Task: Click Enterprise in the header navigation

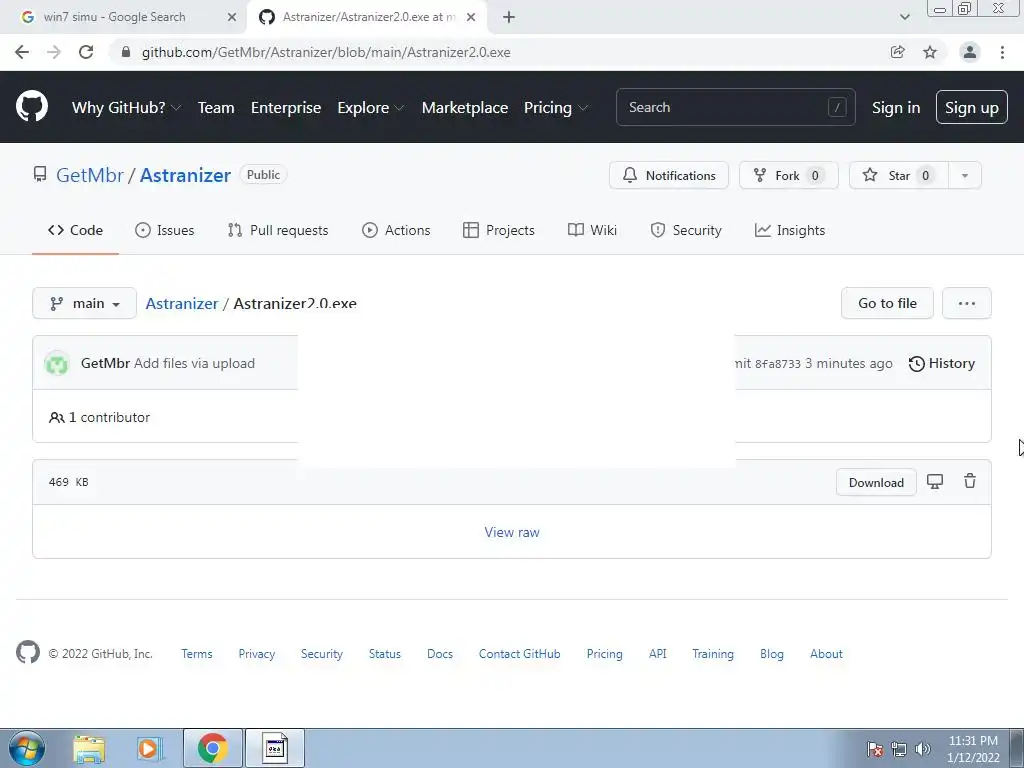Action: pos(286,108)
